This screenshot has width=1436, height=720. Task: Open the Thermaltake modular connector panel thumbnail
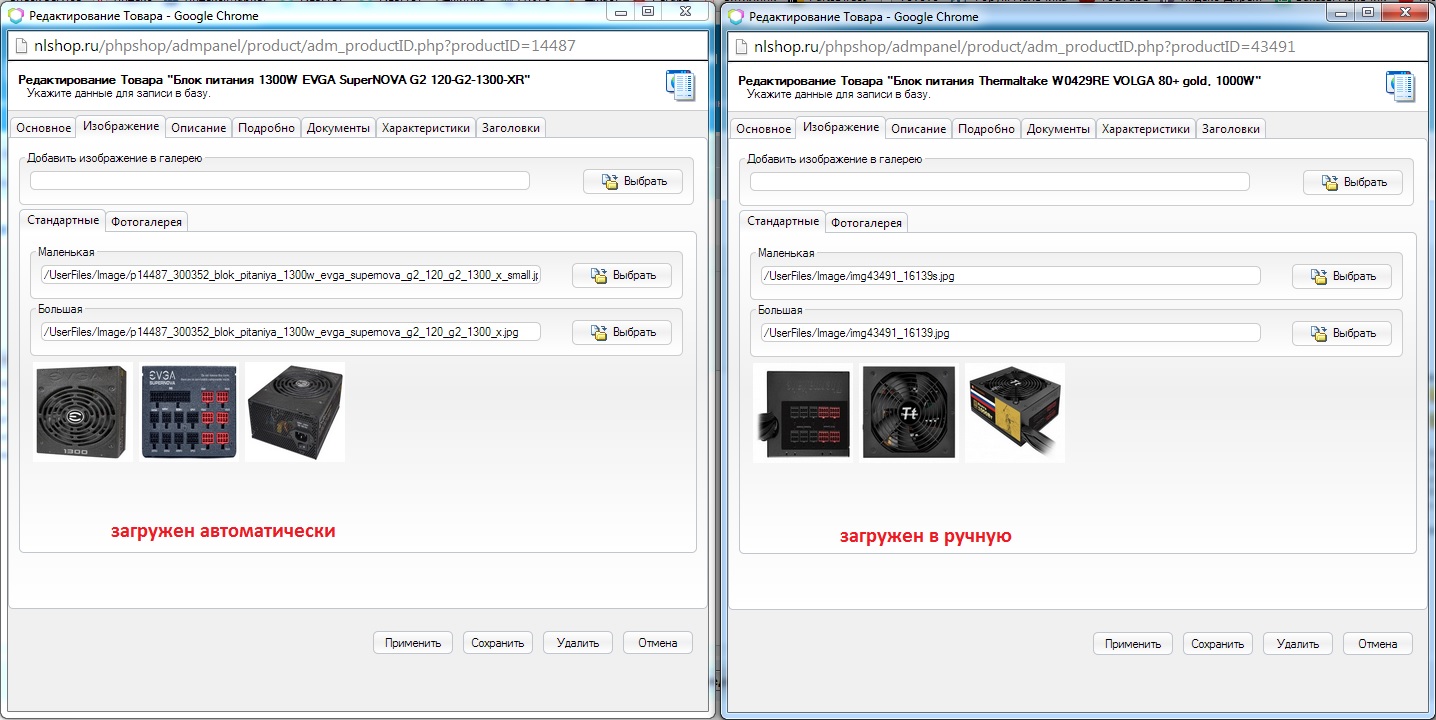803,413
